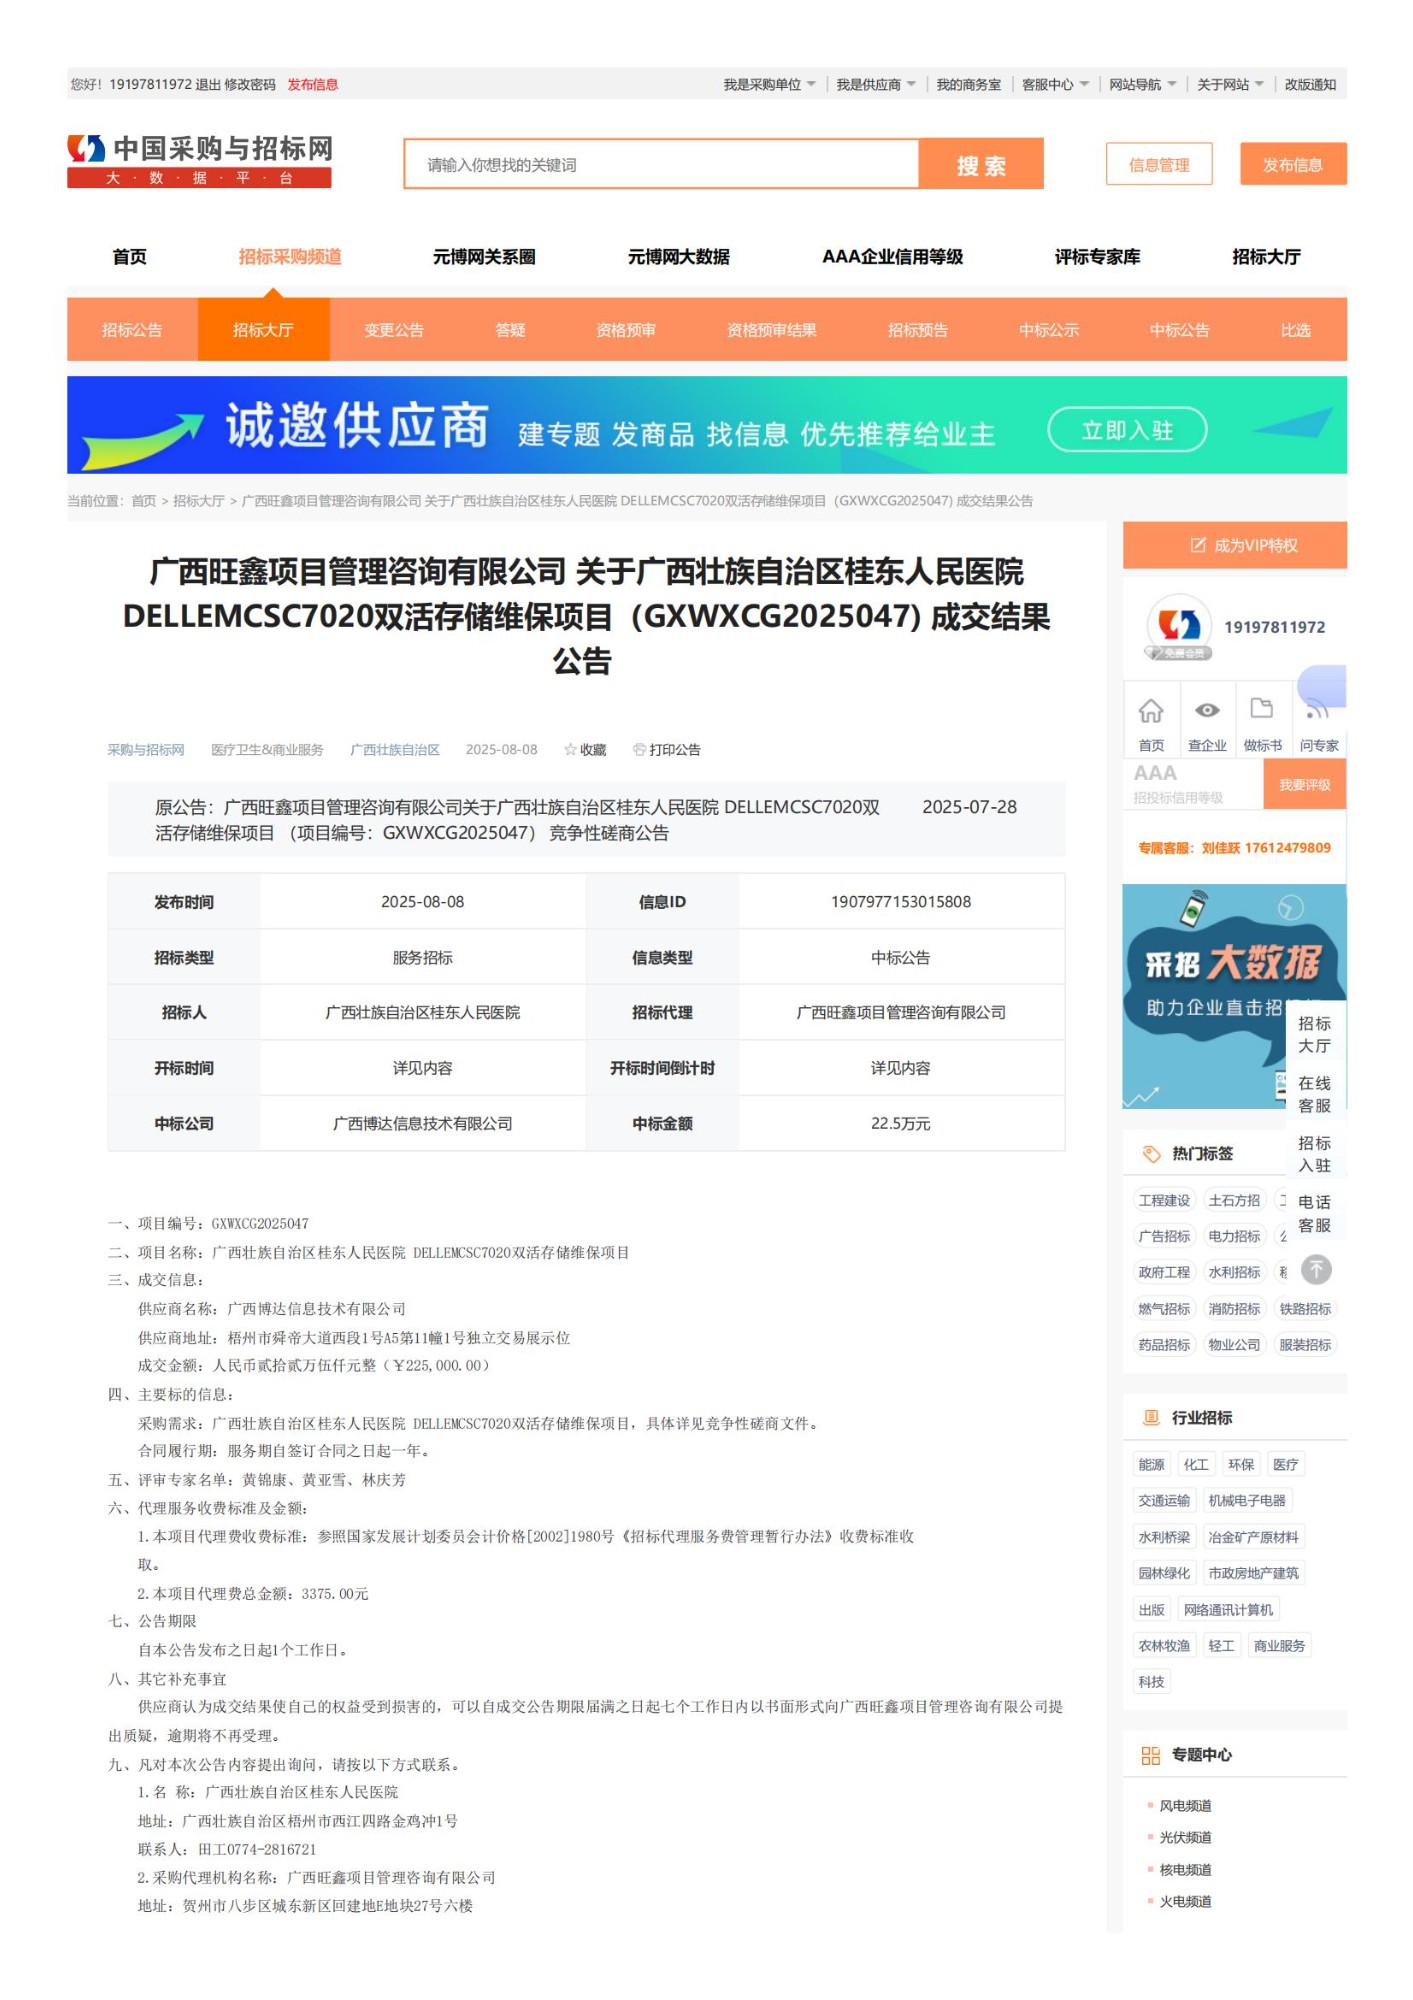This screenshot has height=2000, width=1413.
Task: Click the back-to-top arrow icon
Action: pos(1316,1270)
